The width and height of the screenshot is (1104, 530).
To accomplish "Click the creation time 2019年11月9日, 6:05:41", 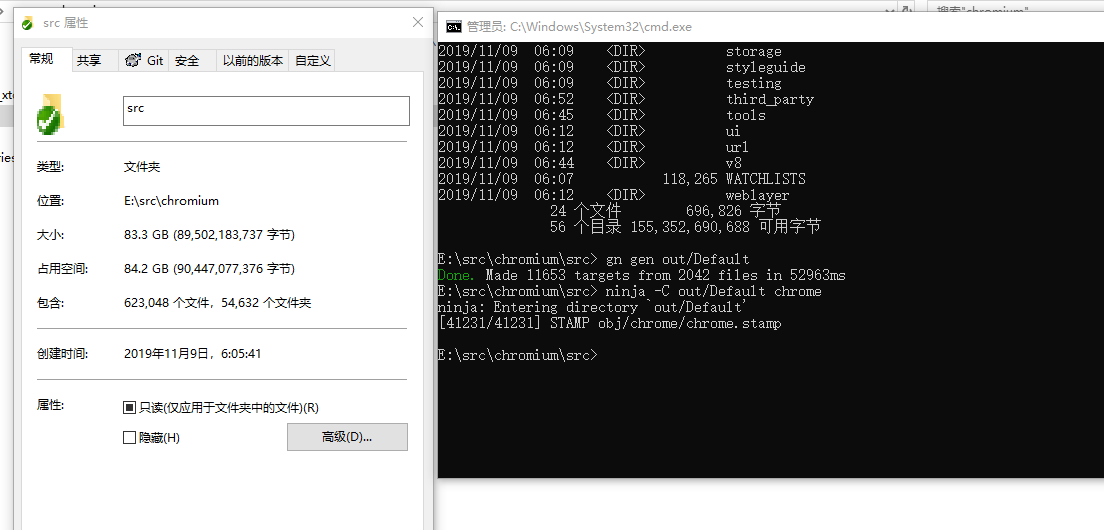I will pyautogui.click(x=192, y=354).
